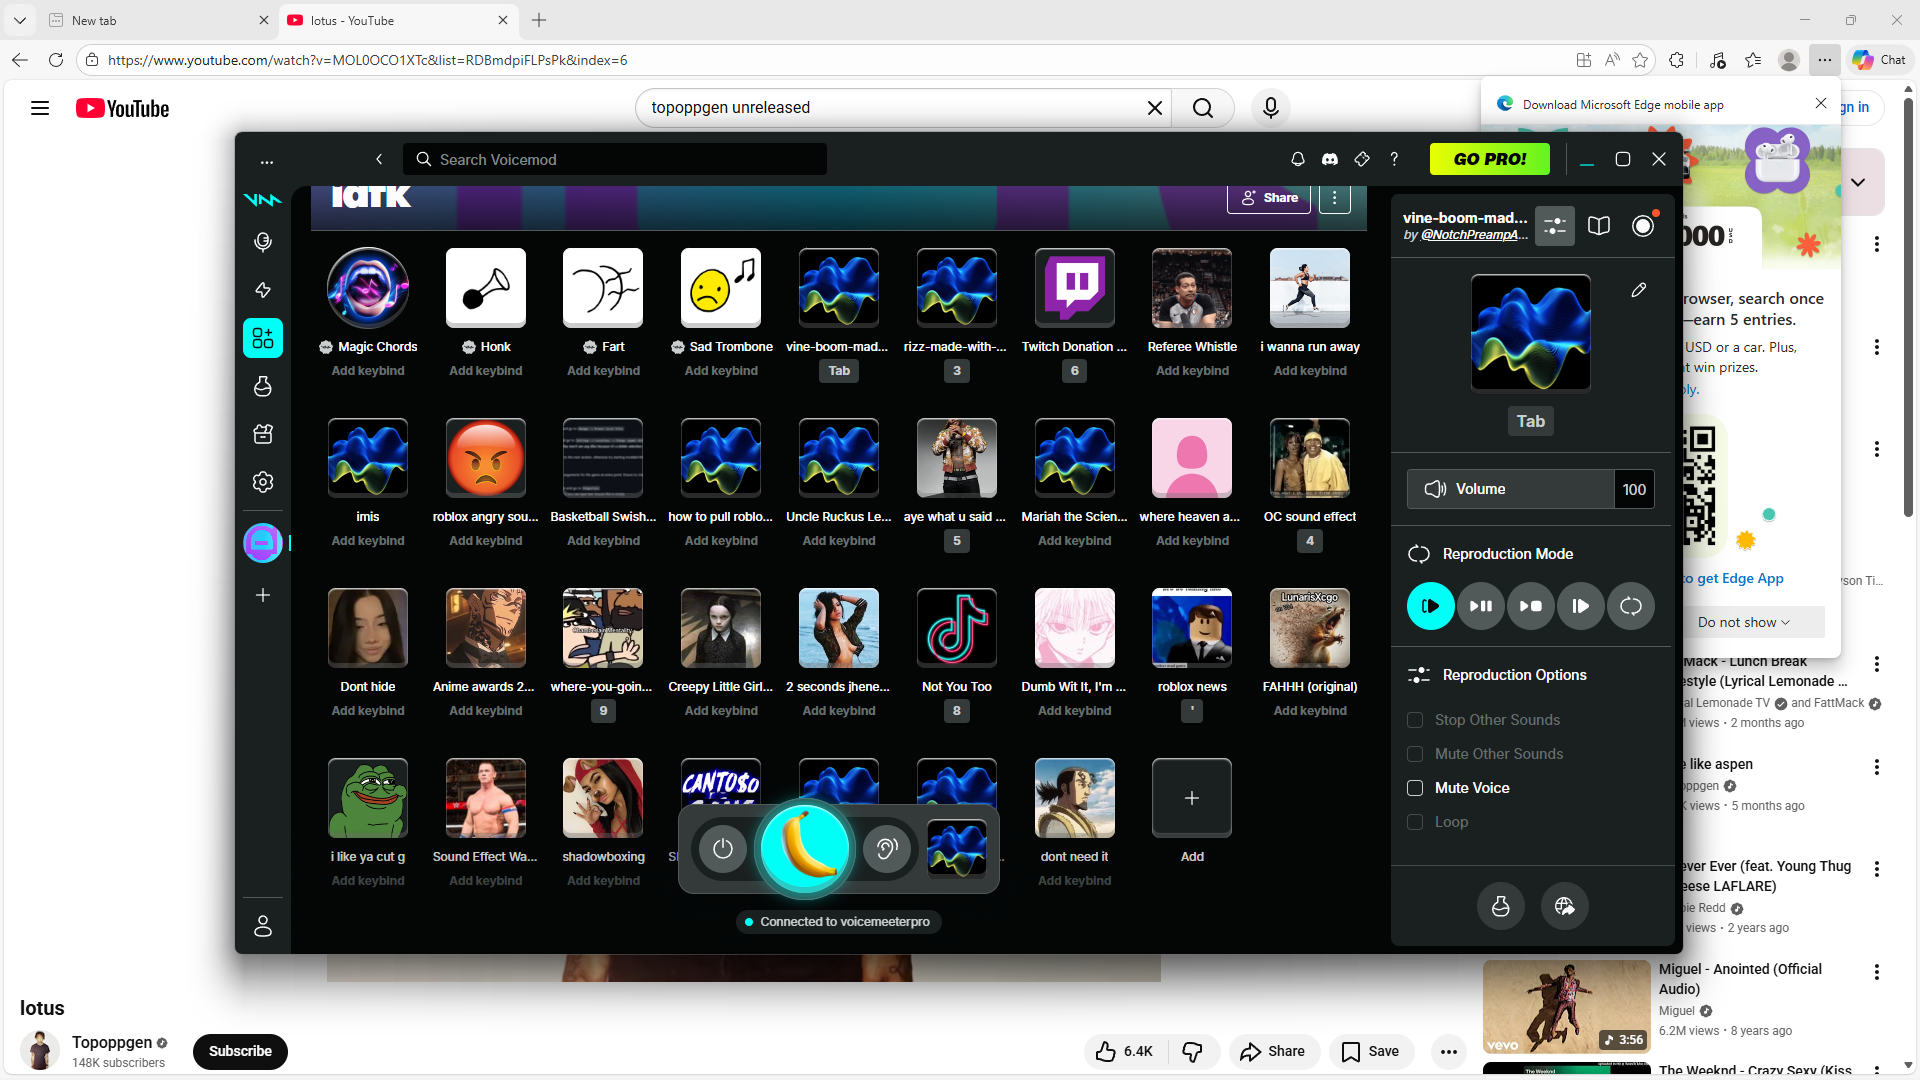Toggle hear myself ear icon in dock
1920x1080 pixels.
pos(887,849)
